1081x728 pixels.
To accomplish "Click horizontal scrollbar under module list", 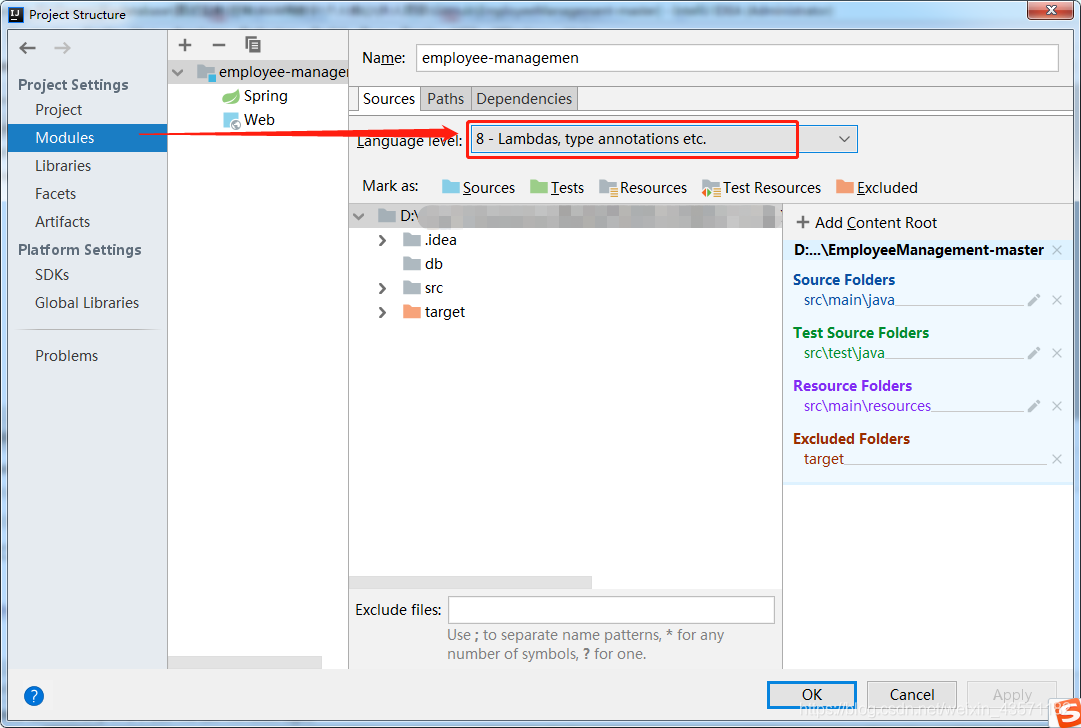I will pyautogui.click(x=245, y=663).
